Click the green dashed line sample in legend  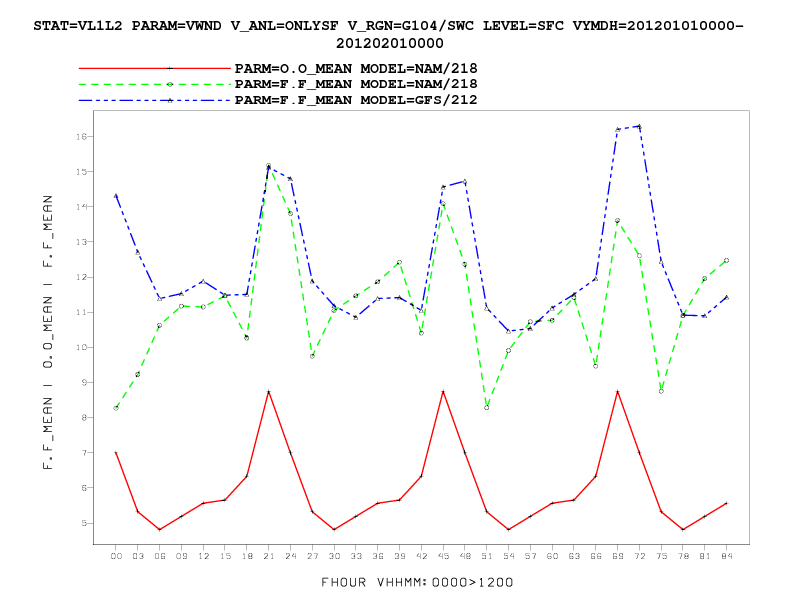155,84
